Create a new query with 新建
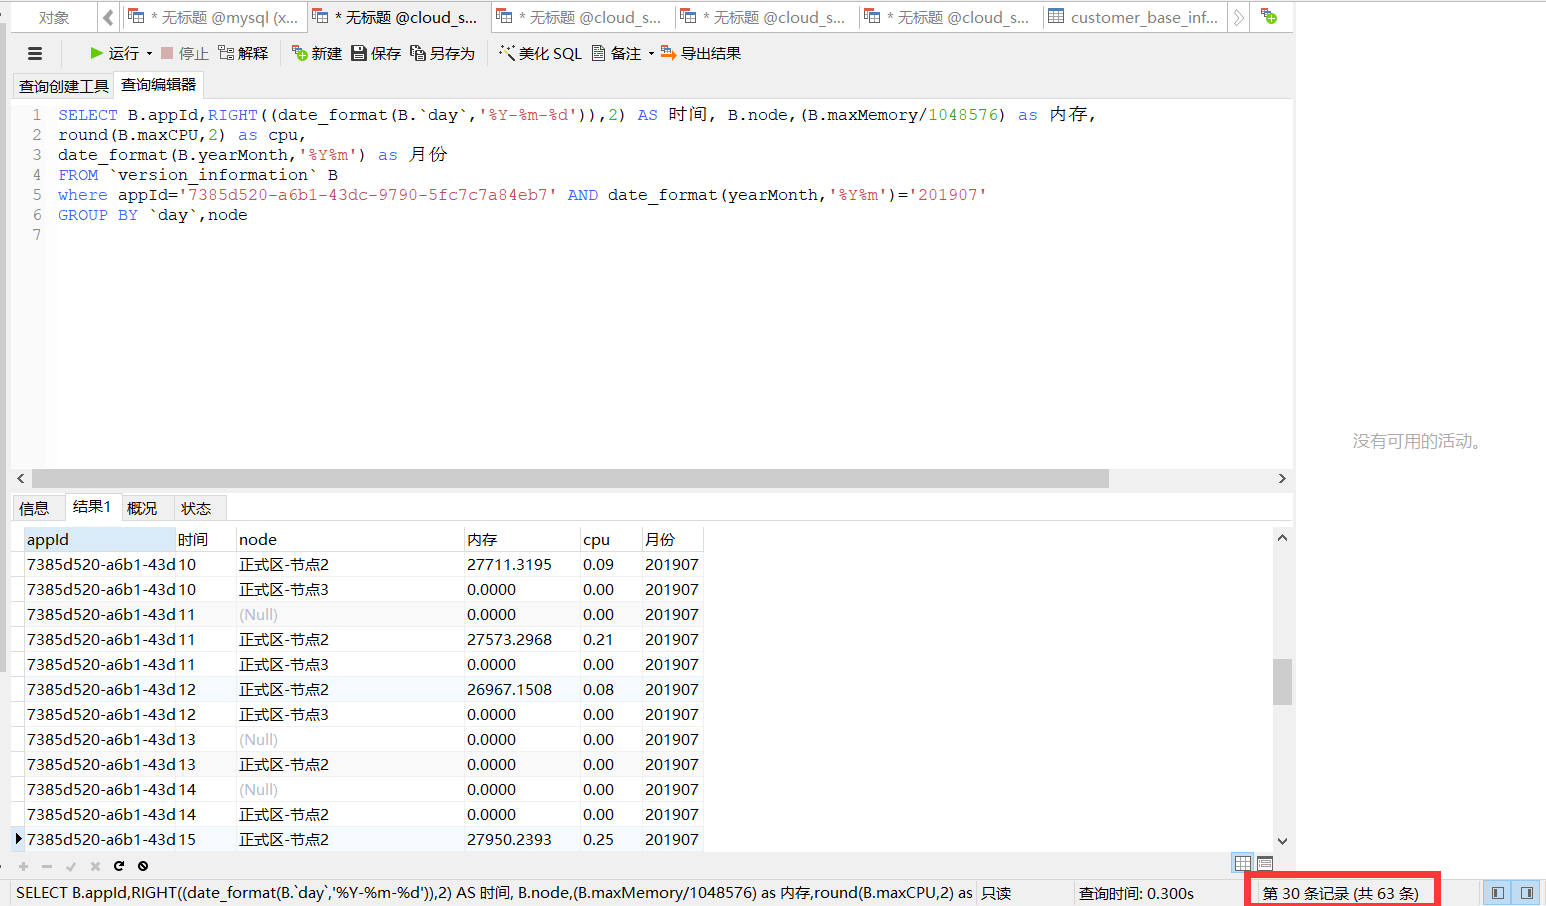1546x906 pixels. [316, 53]
